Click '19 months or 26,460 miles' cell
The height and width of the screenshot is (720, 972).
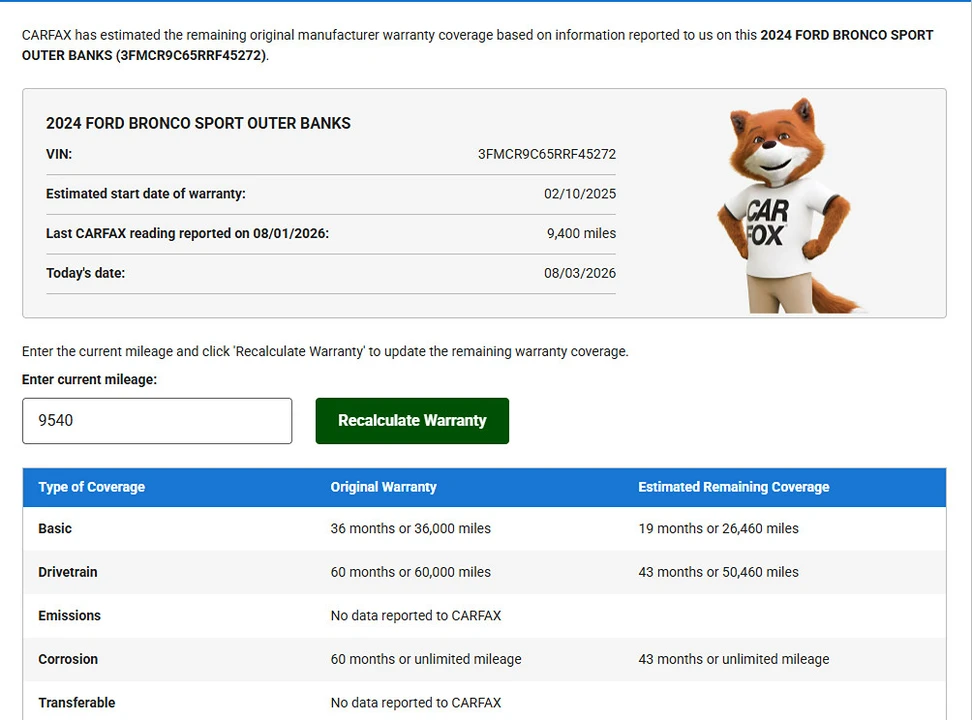coord(718,528)
